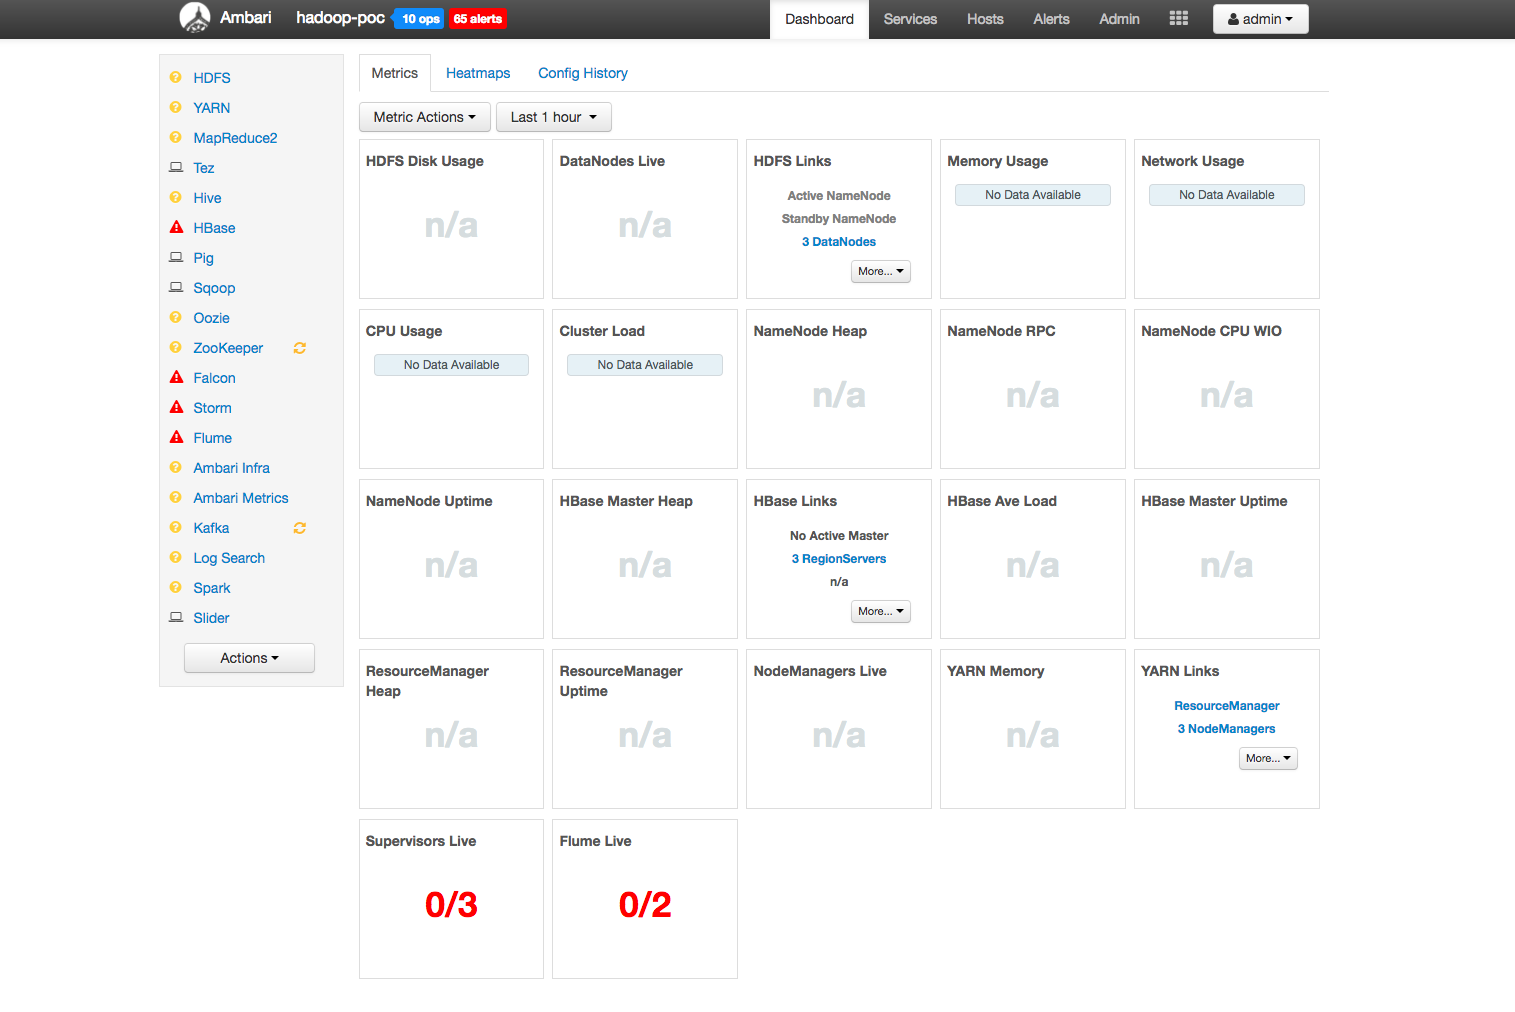Click the critical alert icon beside HBase

click(175, 227)
